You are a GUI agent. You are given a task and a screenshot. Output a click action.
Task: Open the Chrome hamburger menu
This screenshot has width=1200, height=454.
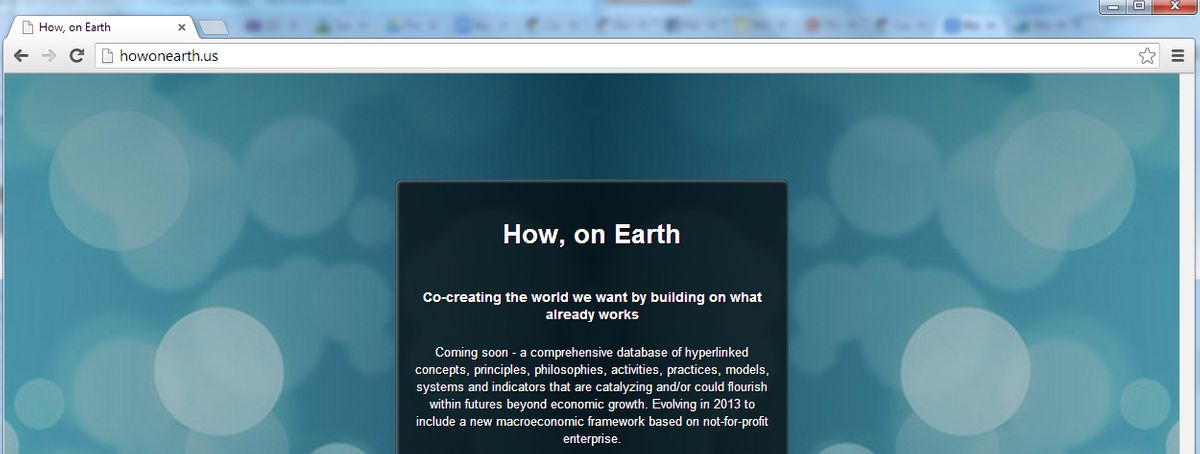coord(1178,56)
